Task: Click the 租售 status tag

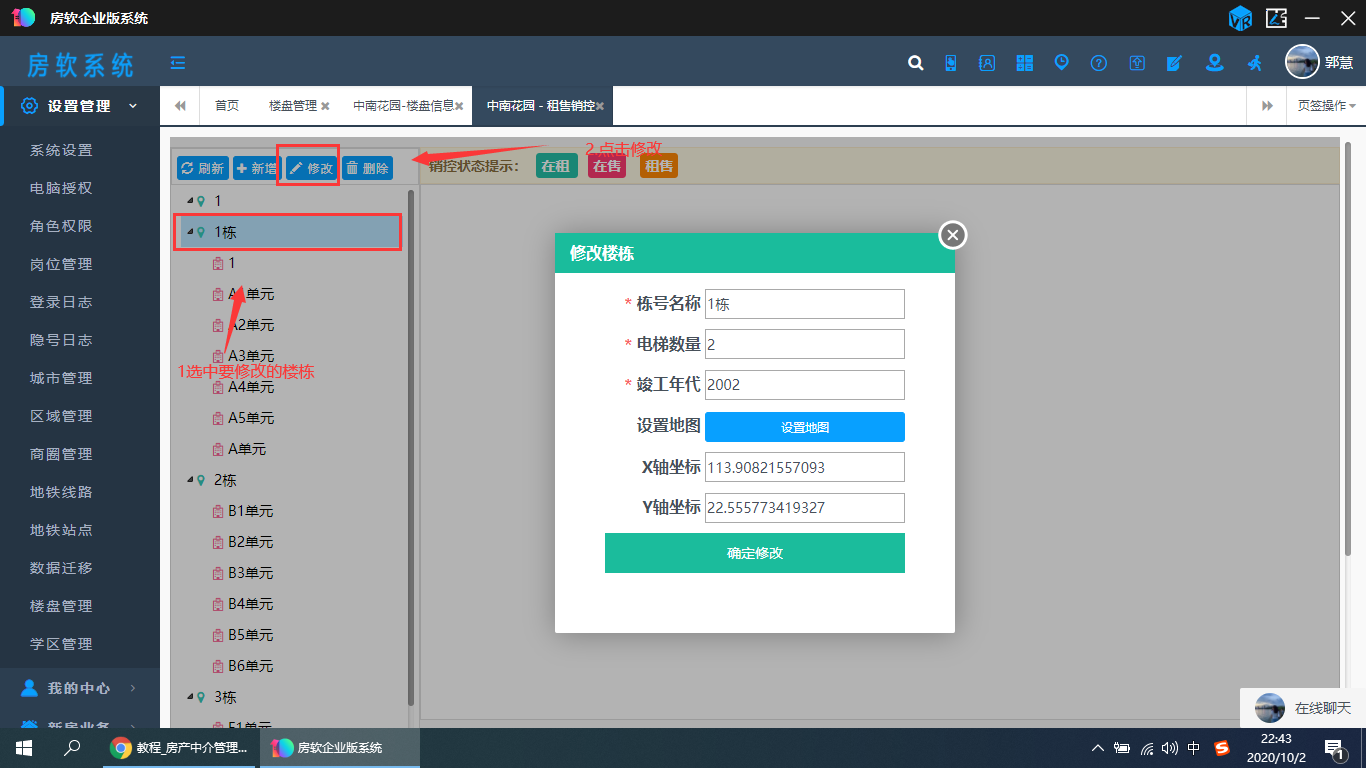Action: [x=659, y=166]
